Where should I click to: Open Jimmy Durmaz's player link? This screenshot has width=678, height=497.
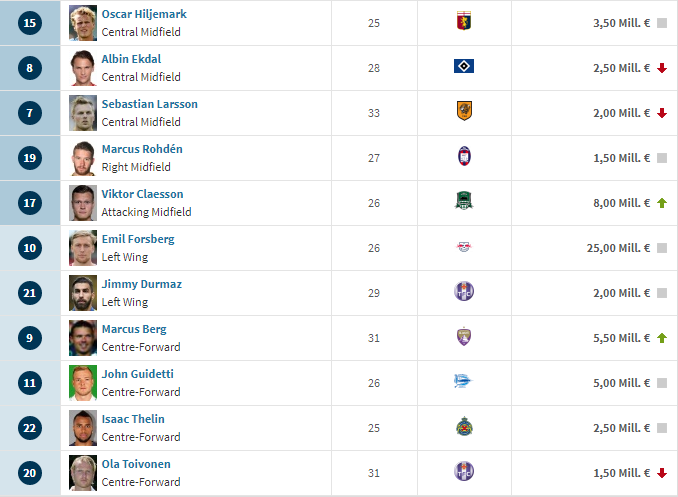point(141,284)
